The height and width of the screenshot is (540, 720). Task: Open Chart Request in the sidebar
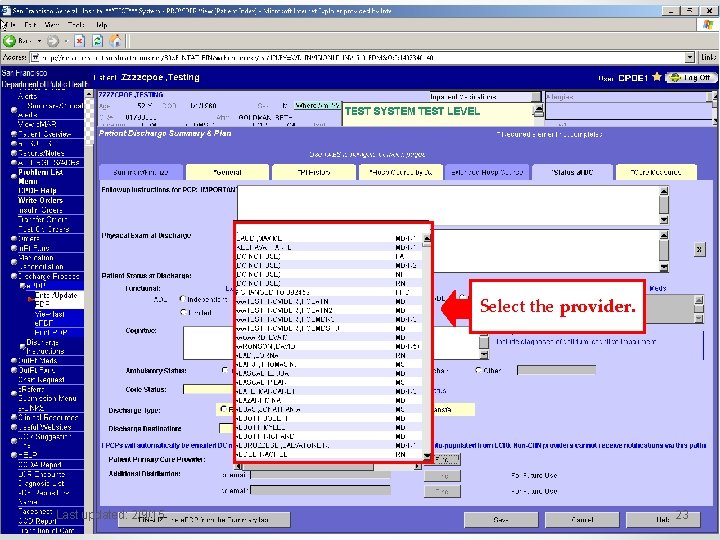pyautogui.click(x=41, y=380)
